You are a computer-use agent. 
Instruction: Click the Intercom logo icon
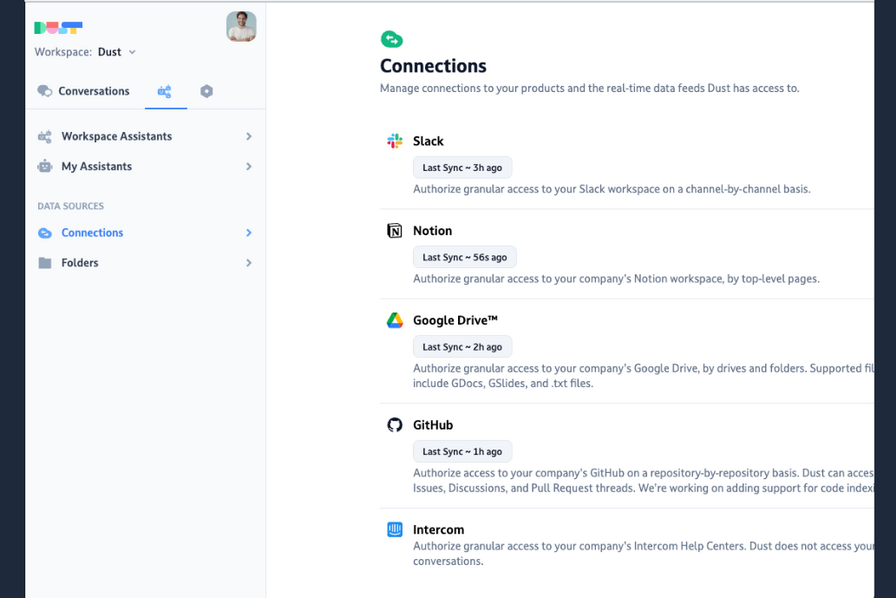pos(395,530)
